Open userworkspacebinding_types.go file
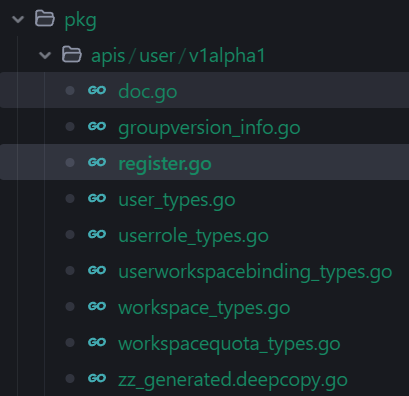409x396 pixels. (x=255, y=272)
